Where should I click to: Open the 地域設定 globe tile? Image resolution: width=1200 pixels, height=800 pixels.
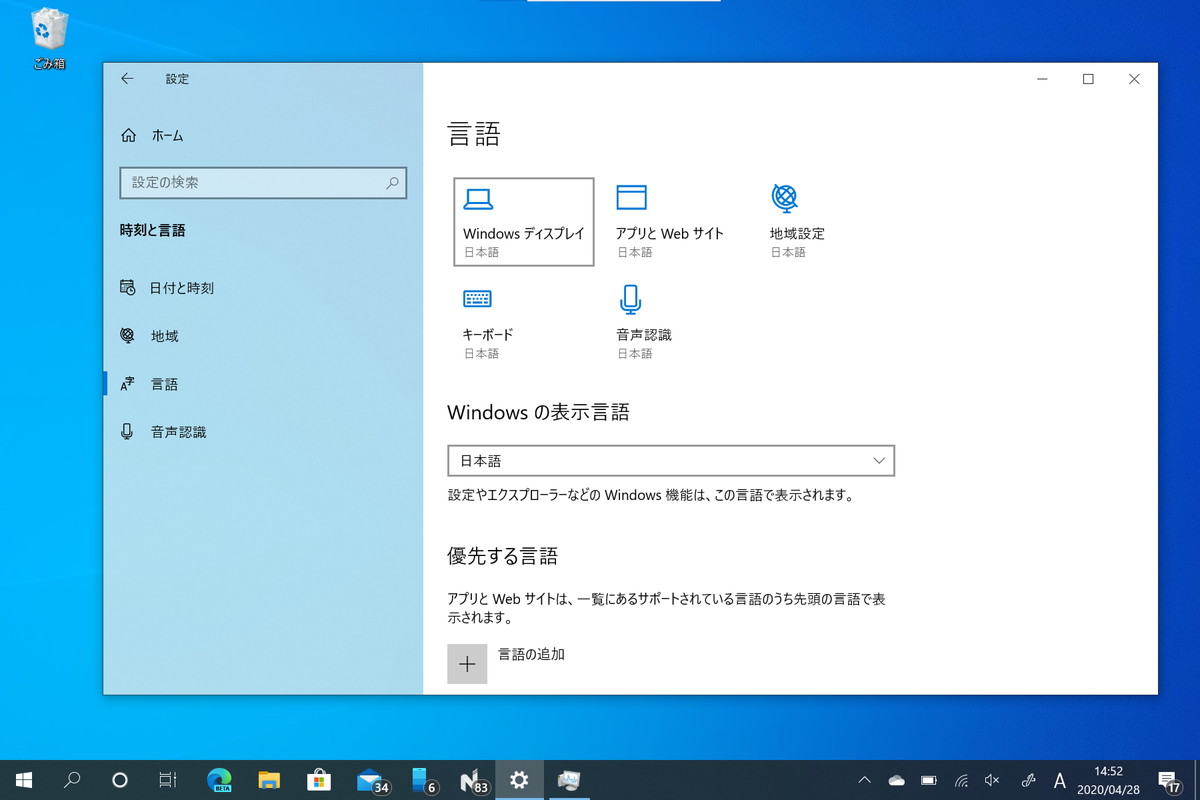(x=797, y=222)
